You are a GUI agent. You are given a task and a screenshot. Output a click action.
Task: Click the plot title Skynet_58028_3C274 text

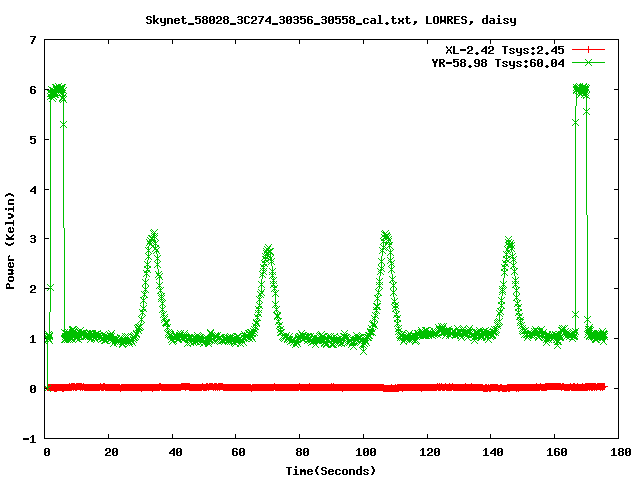331,20
